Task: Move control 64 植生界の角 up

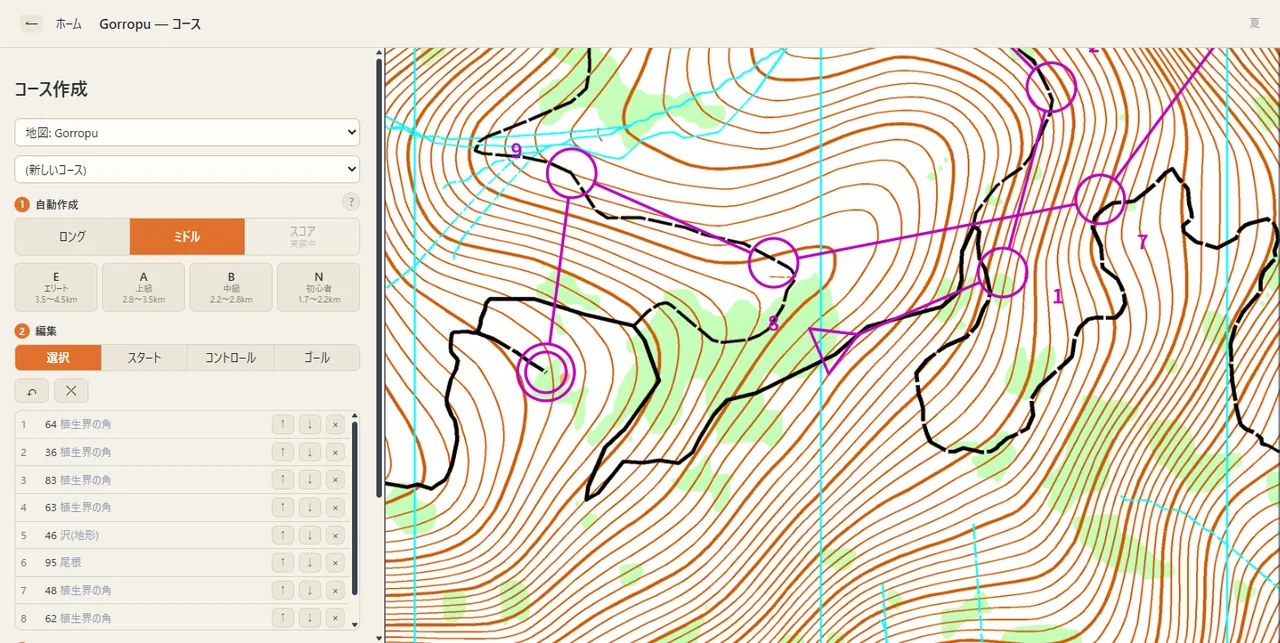Action: [x=283, y=424]
